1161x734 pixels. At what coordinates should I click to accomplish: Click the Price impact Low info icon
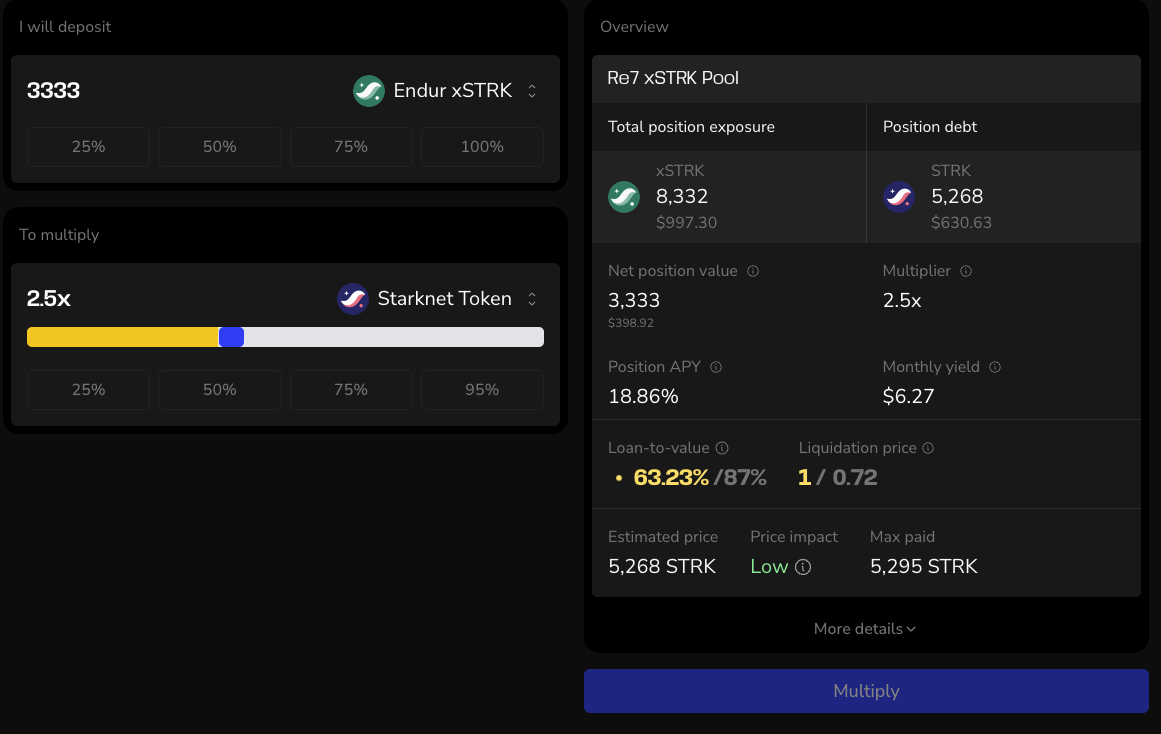pyautogui.click(x=802, y=567)
